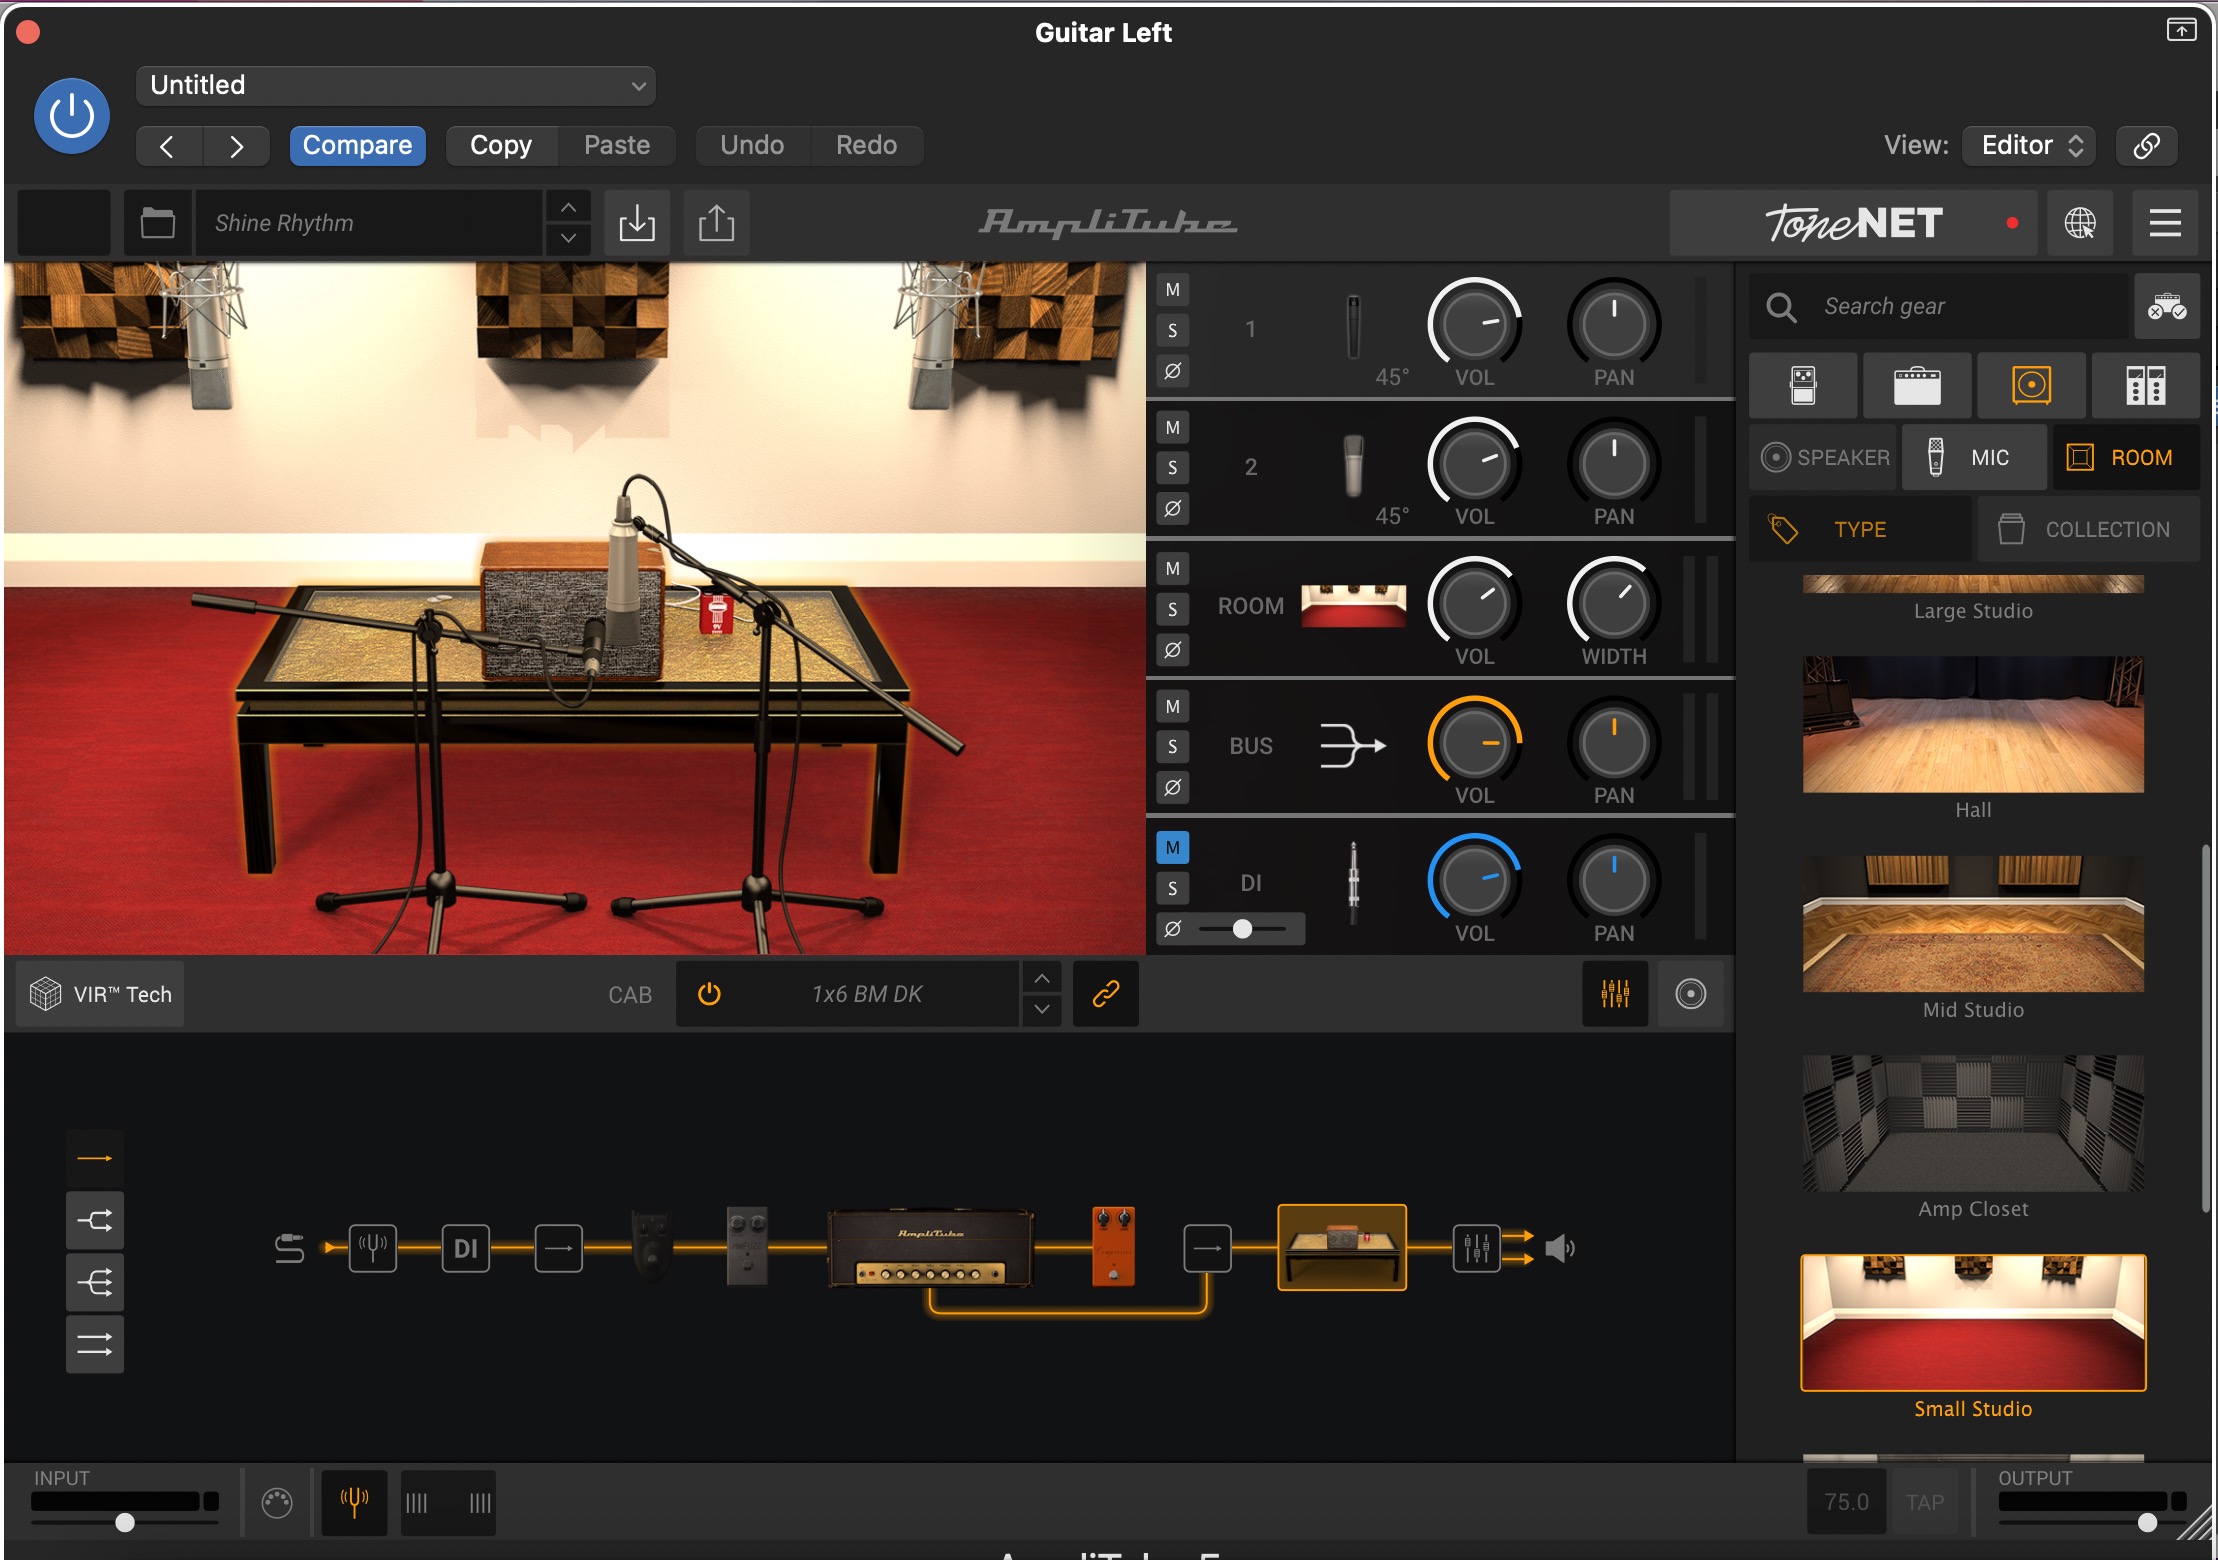The image size is (2218, 1560).
Task: Click mic 1 microphone model icon
Action: coord(1353,326)
